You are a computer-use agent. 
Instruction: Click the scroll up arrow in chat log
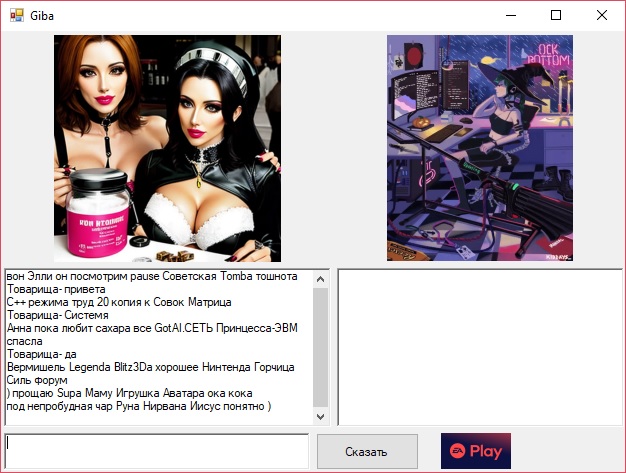(321, 278)
